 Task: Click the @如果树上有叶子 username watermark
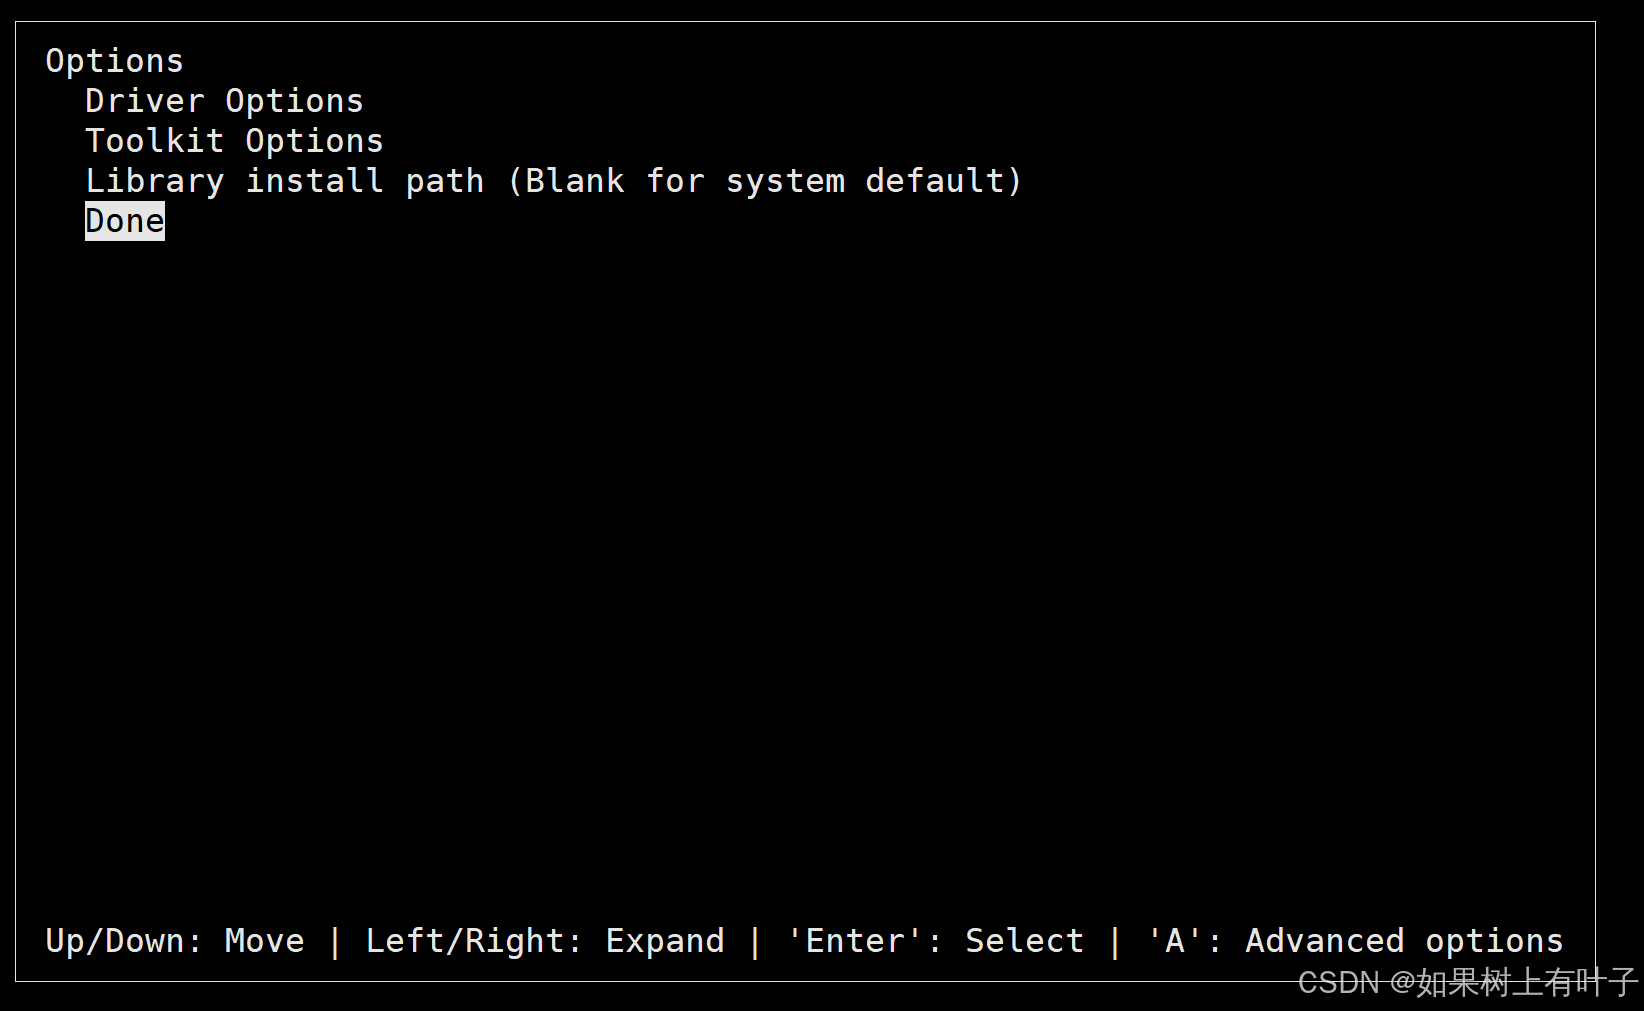click(x=1514, y=983)
